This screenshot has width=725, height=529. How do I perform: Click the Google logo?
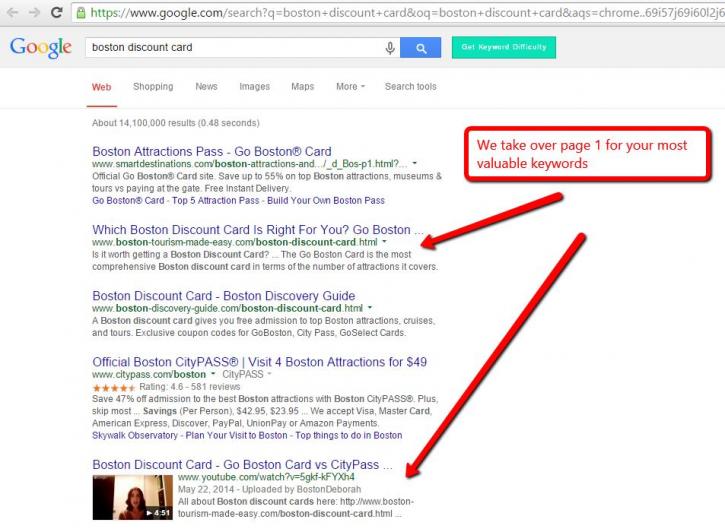click(41, 47)
